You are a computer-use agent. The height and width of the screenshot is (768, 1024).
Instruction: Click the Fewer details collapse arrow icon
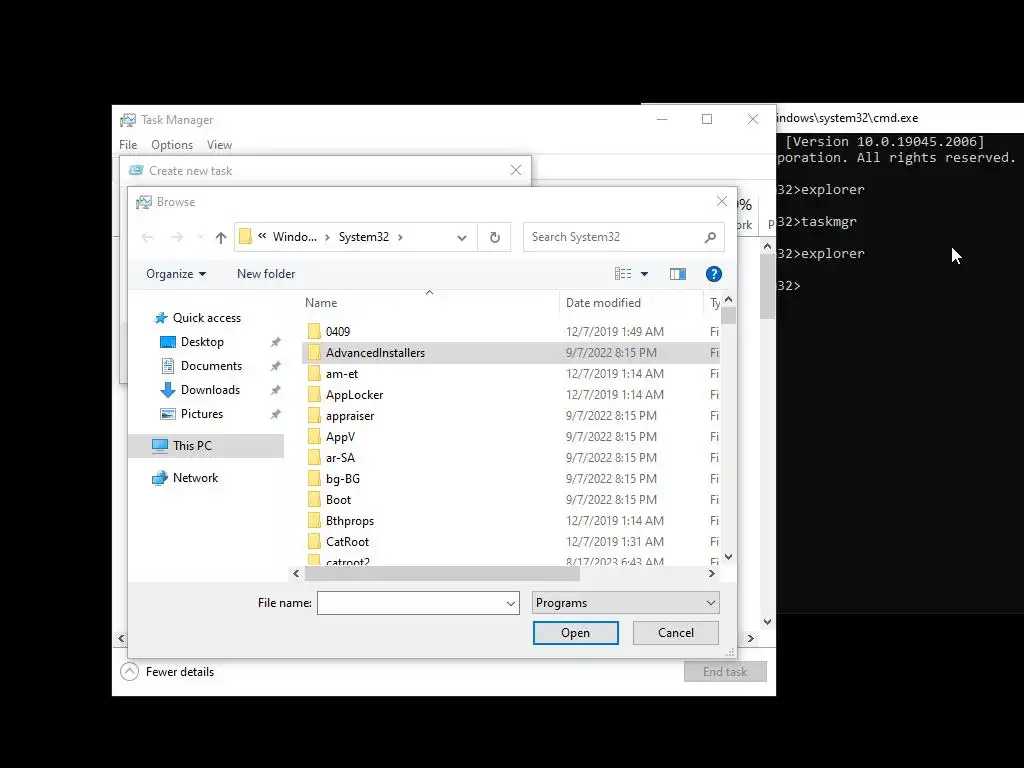click(x=129, y=672)
